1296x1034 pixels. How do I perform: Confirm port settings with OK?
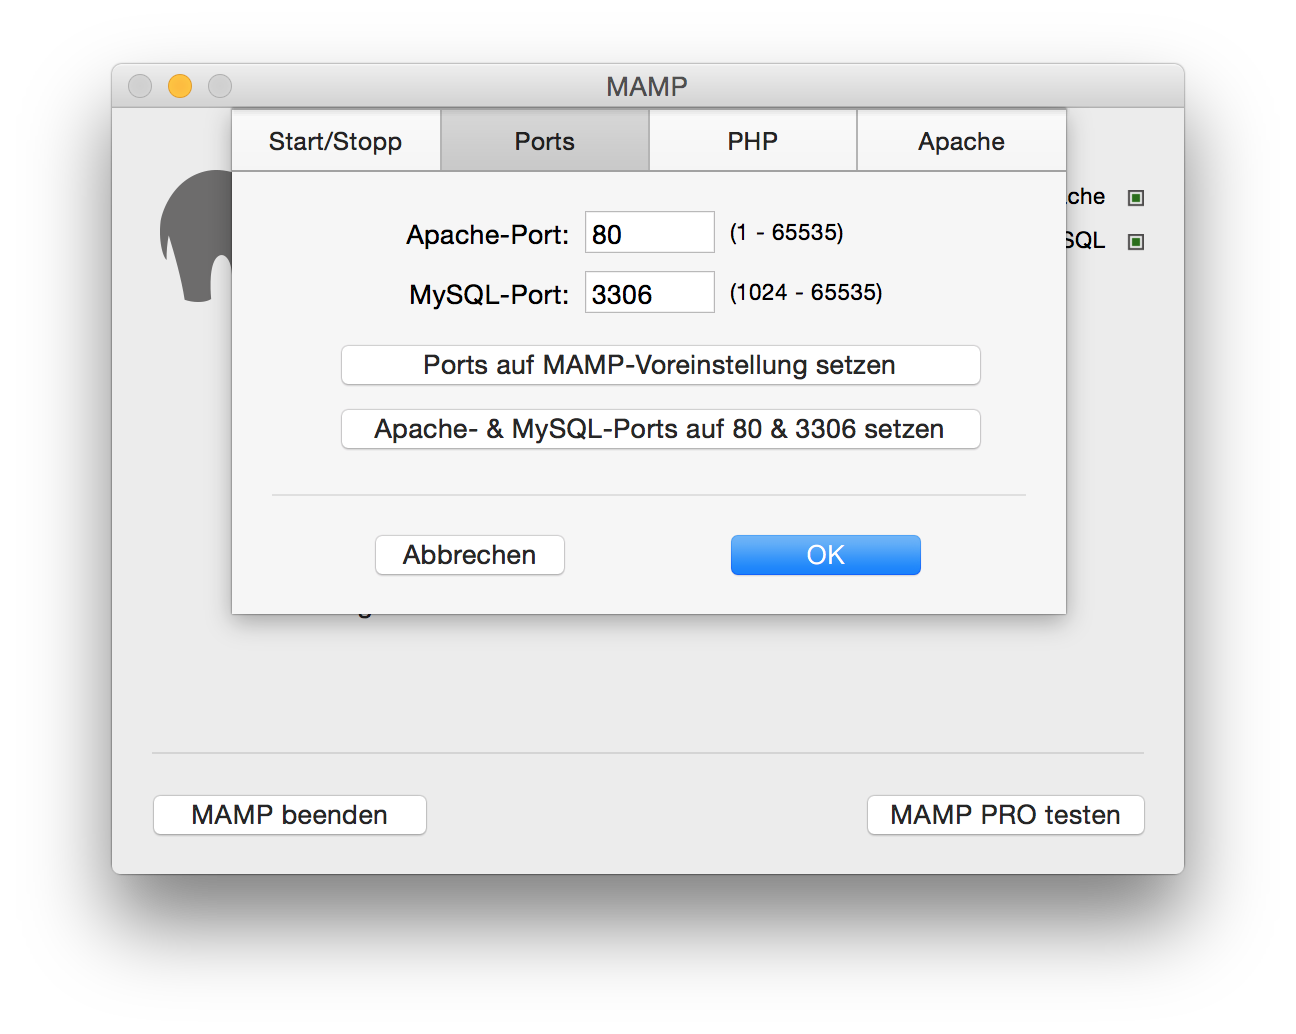pos(826,555)
